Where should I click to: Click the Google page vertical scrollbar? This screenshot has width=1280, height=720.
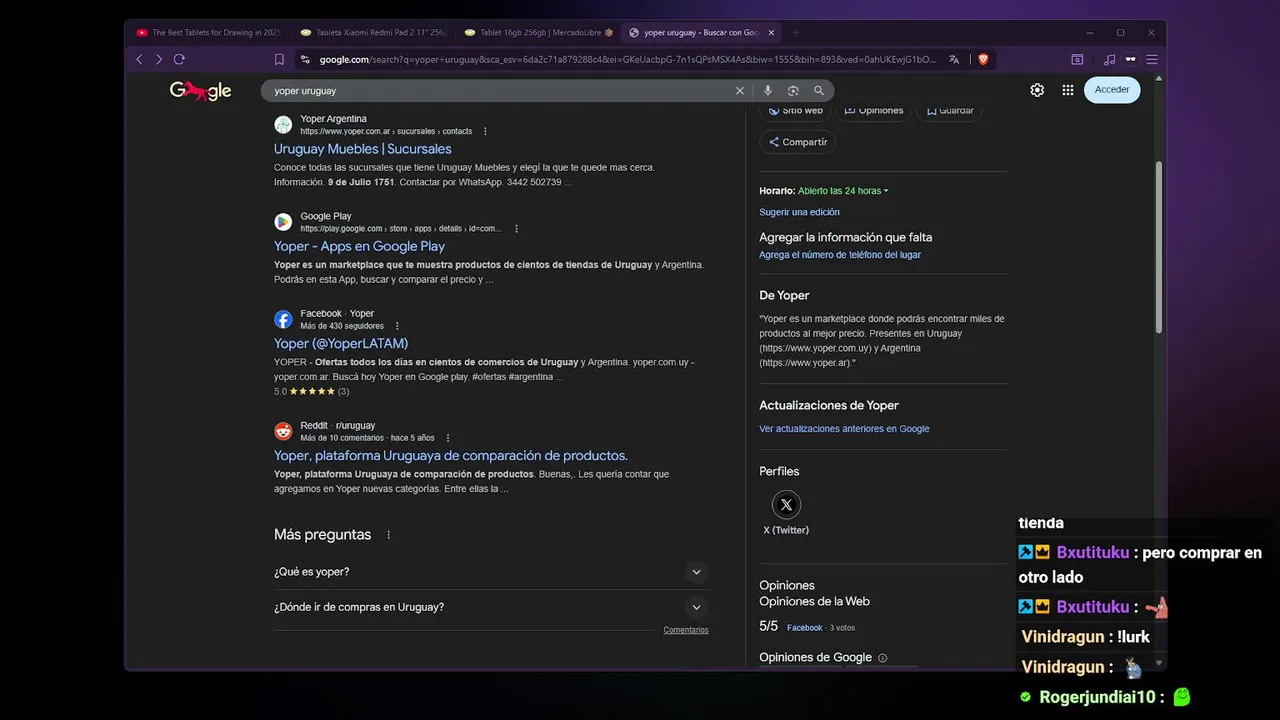pyautogui.click(x=1159, y=247)
